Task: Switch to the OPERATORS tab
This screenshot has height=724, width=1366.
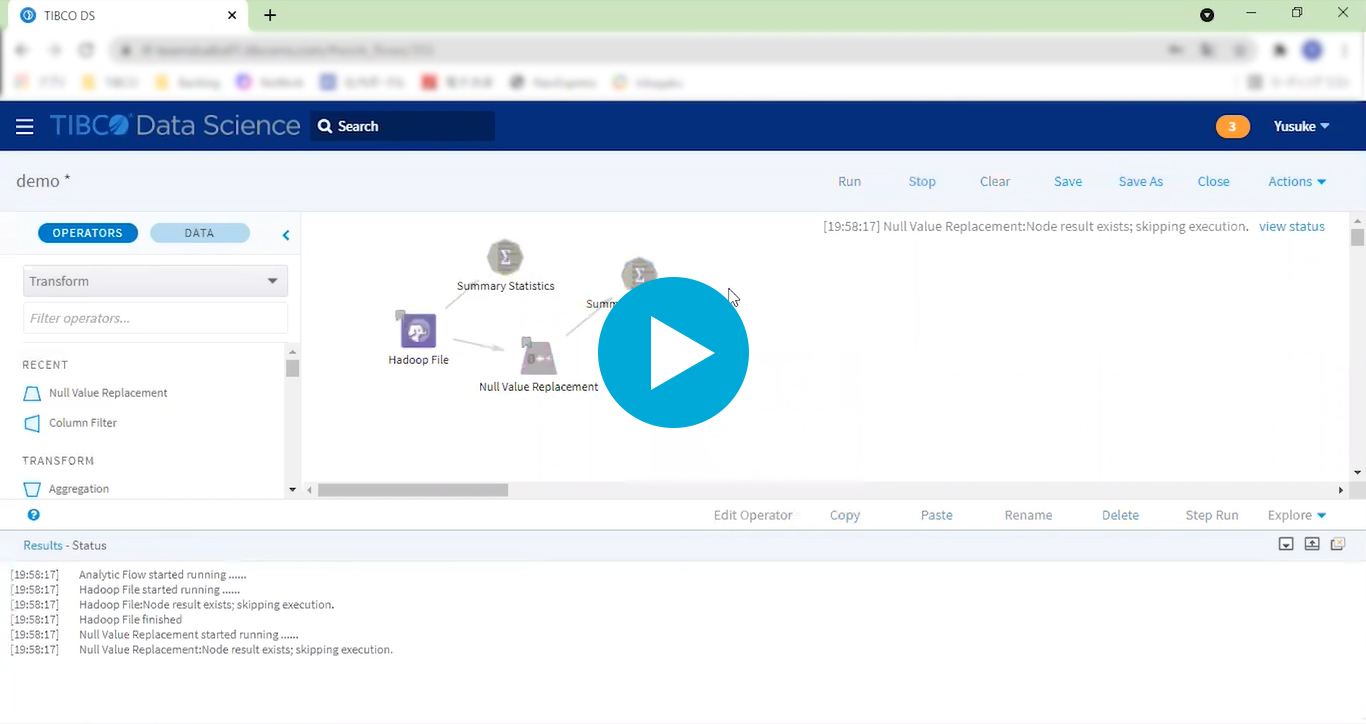Action: [88, 233]
